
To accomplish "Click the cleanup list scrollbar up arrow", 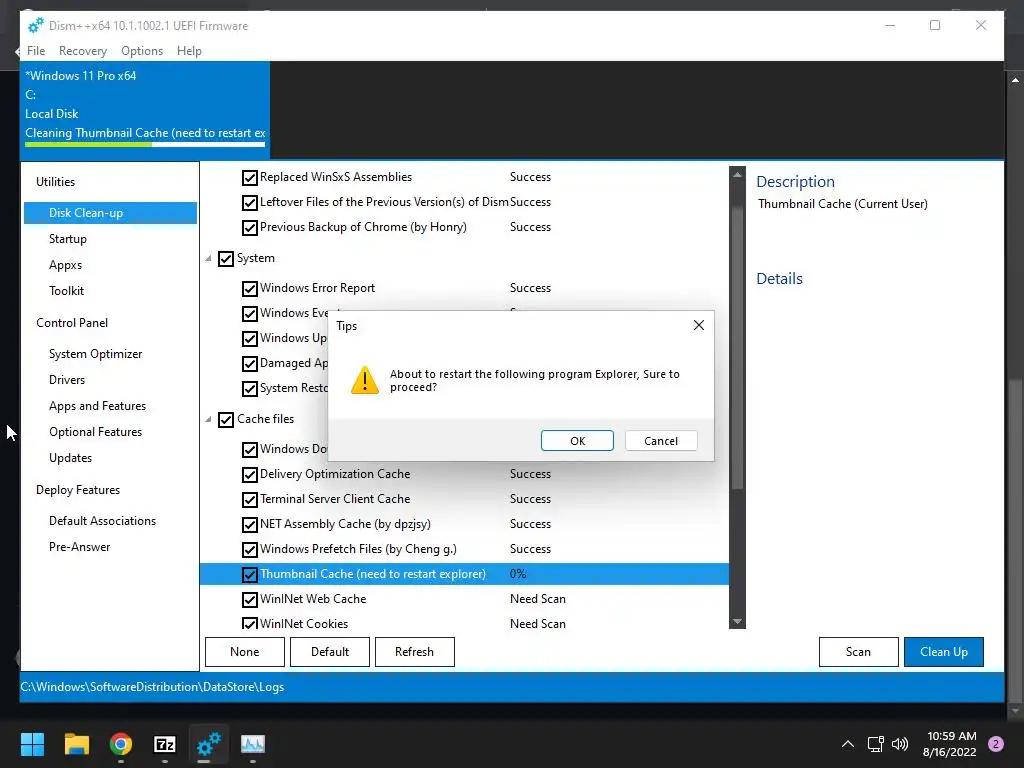I will click(x=737, y=175).
